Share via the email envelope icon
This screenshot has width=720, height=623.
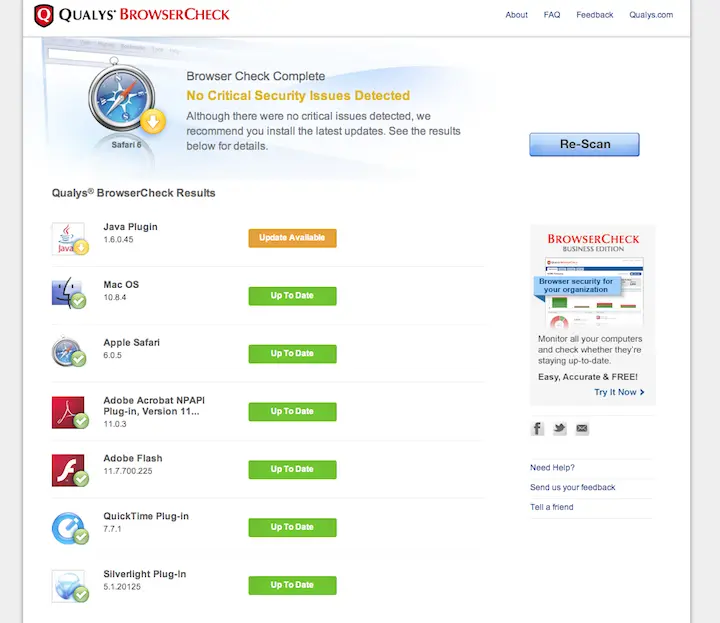[x=582, y=428]
